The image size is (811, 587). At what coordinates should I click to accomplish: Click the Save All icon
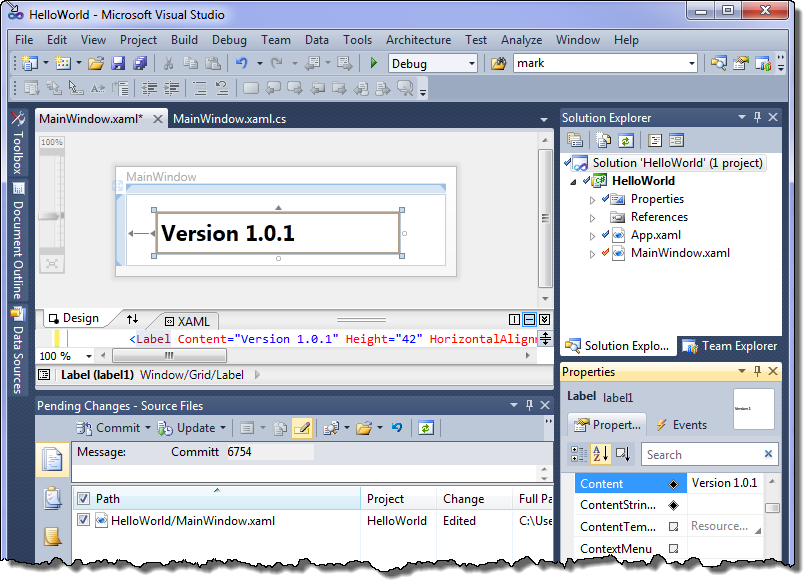[140, 63]
